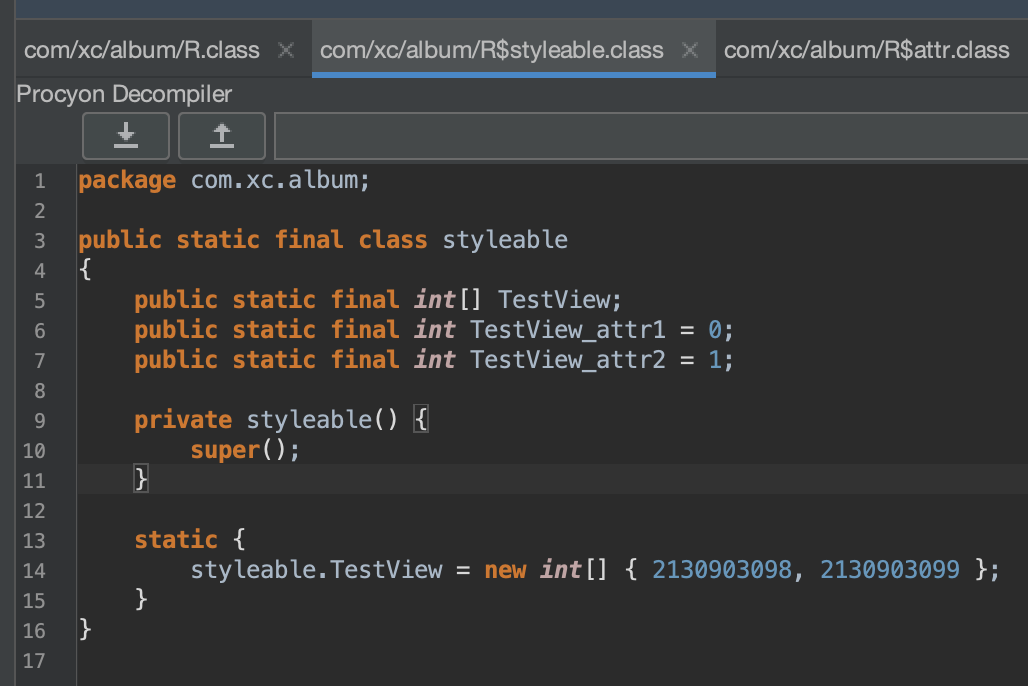Close the R.class tab
The height and width of the screenshot is (686, 1028).
(286, 50)
